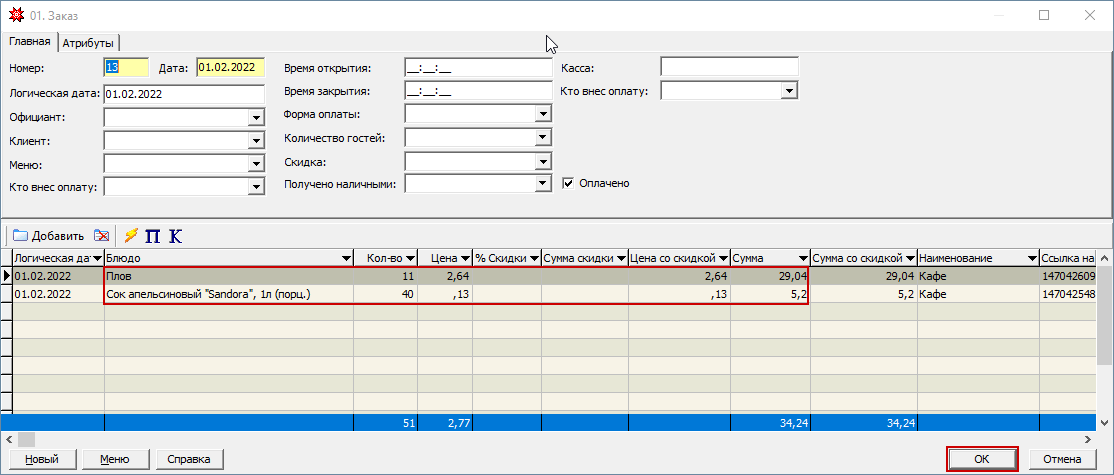Click the app icon in the title bar
The image size is (1114, 475).
[14, 16]
